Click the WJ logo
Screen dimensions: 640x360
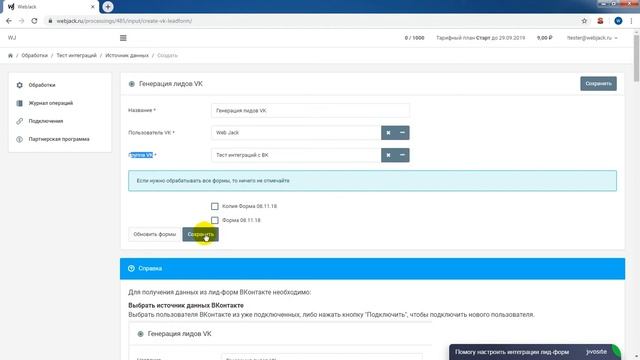[12, 38]
